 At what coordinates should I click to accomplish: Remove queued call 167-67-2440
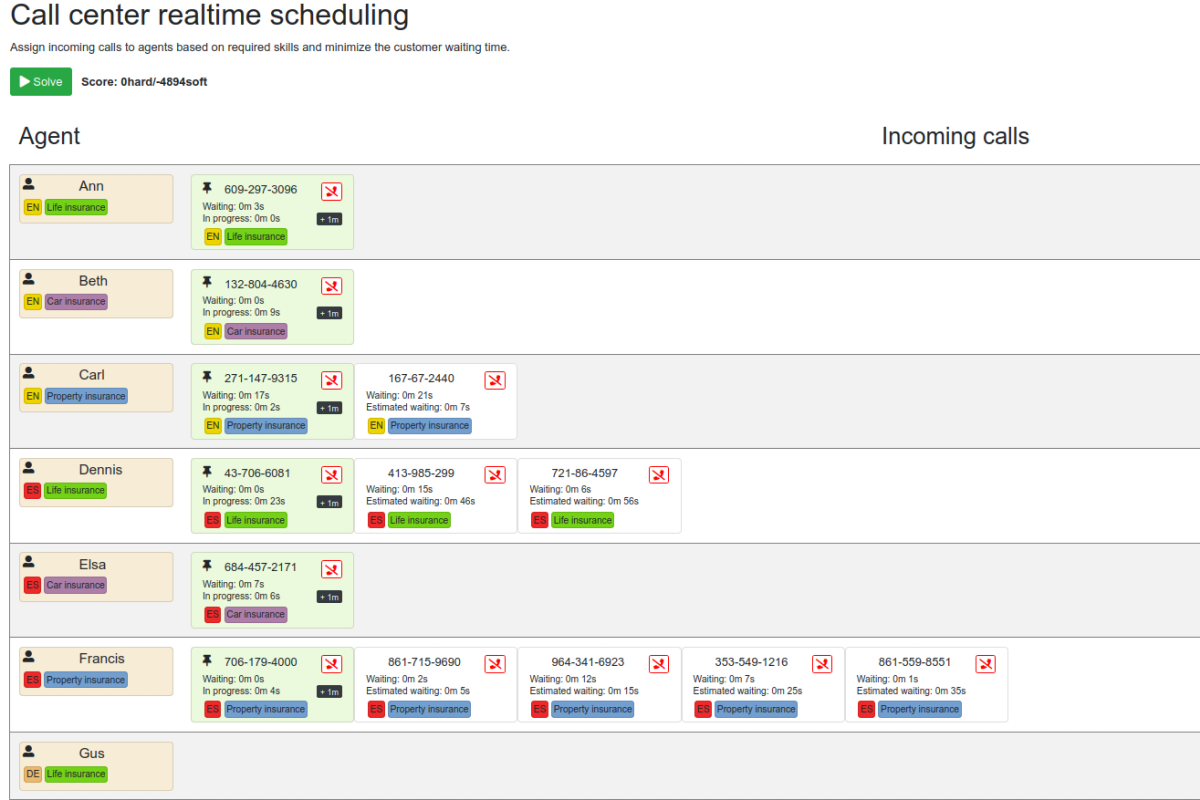click(495, 380)
